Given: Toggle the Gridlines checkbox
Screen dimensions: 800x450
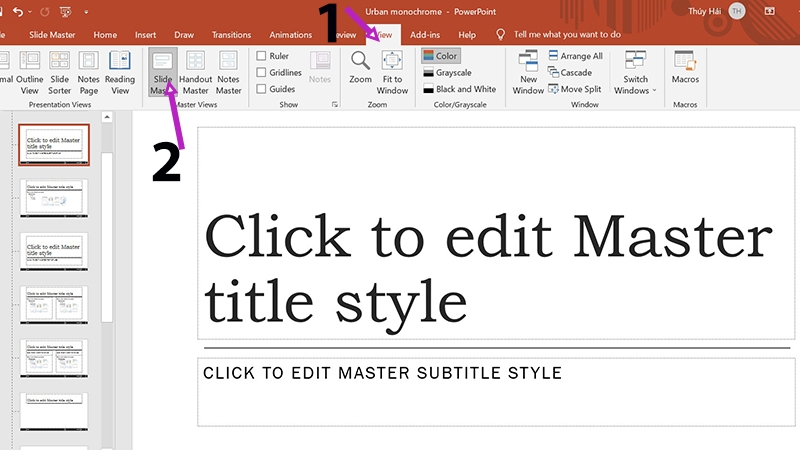Looking at the screenshot, I should [262, 73].
